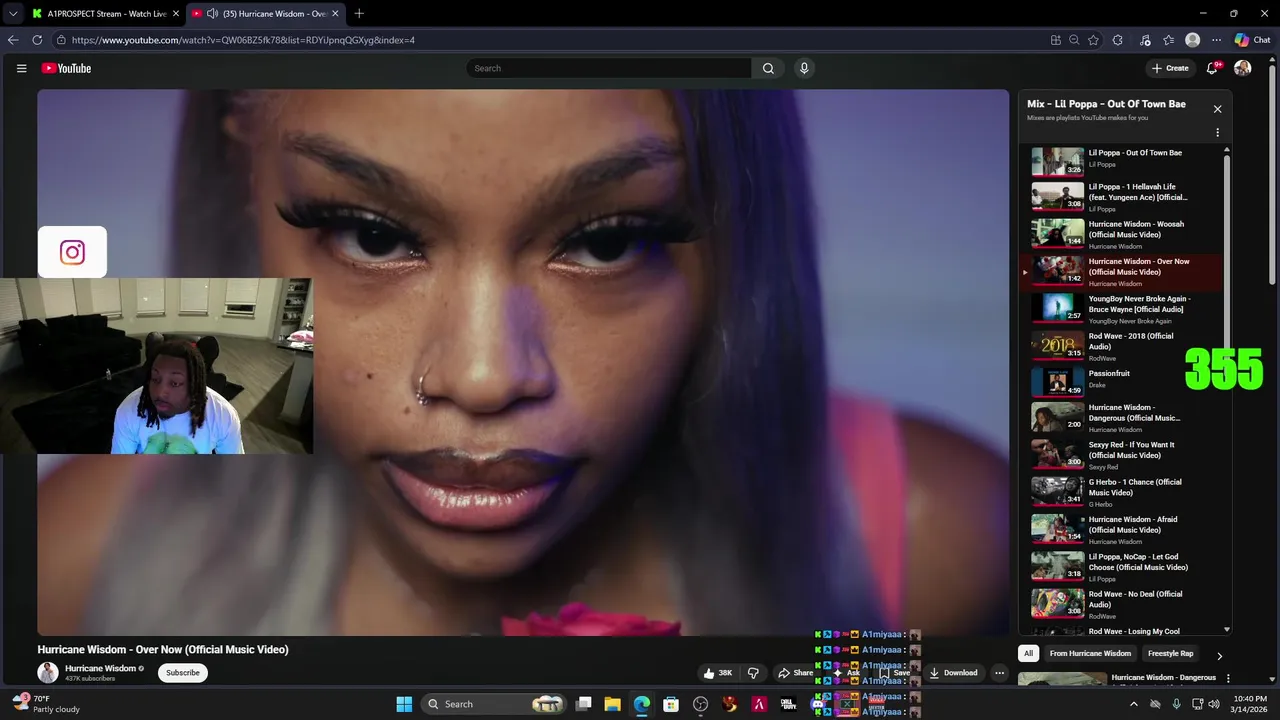Open Hurricane Wisdom channel name link

[100, 668]
